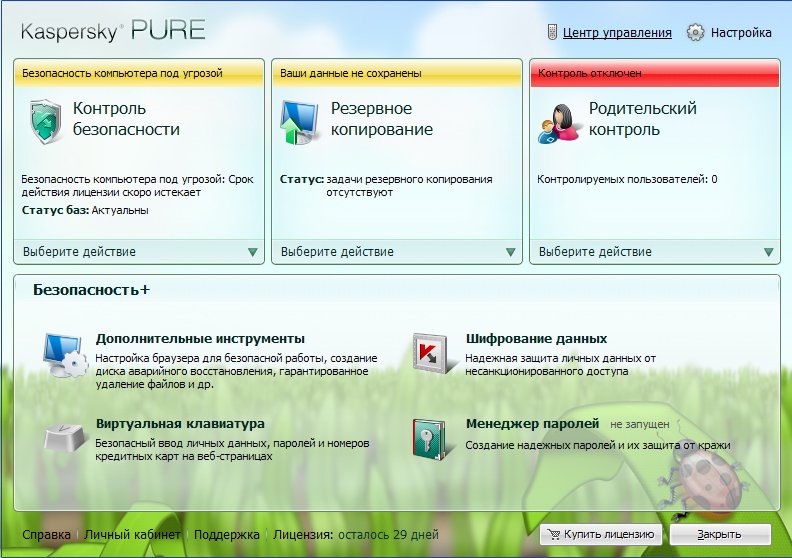Screen dimensions: 792x558
Task: Click the backup monitor arrow icon
Action: (299, 122)
